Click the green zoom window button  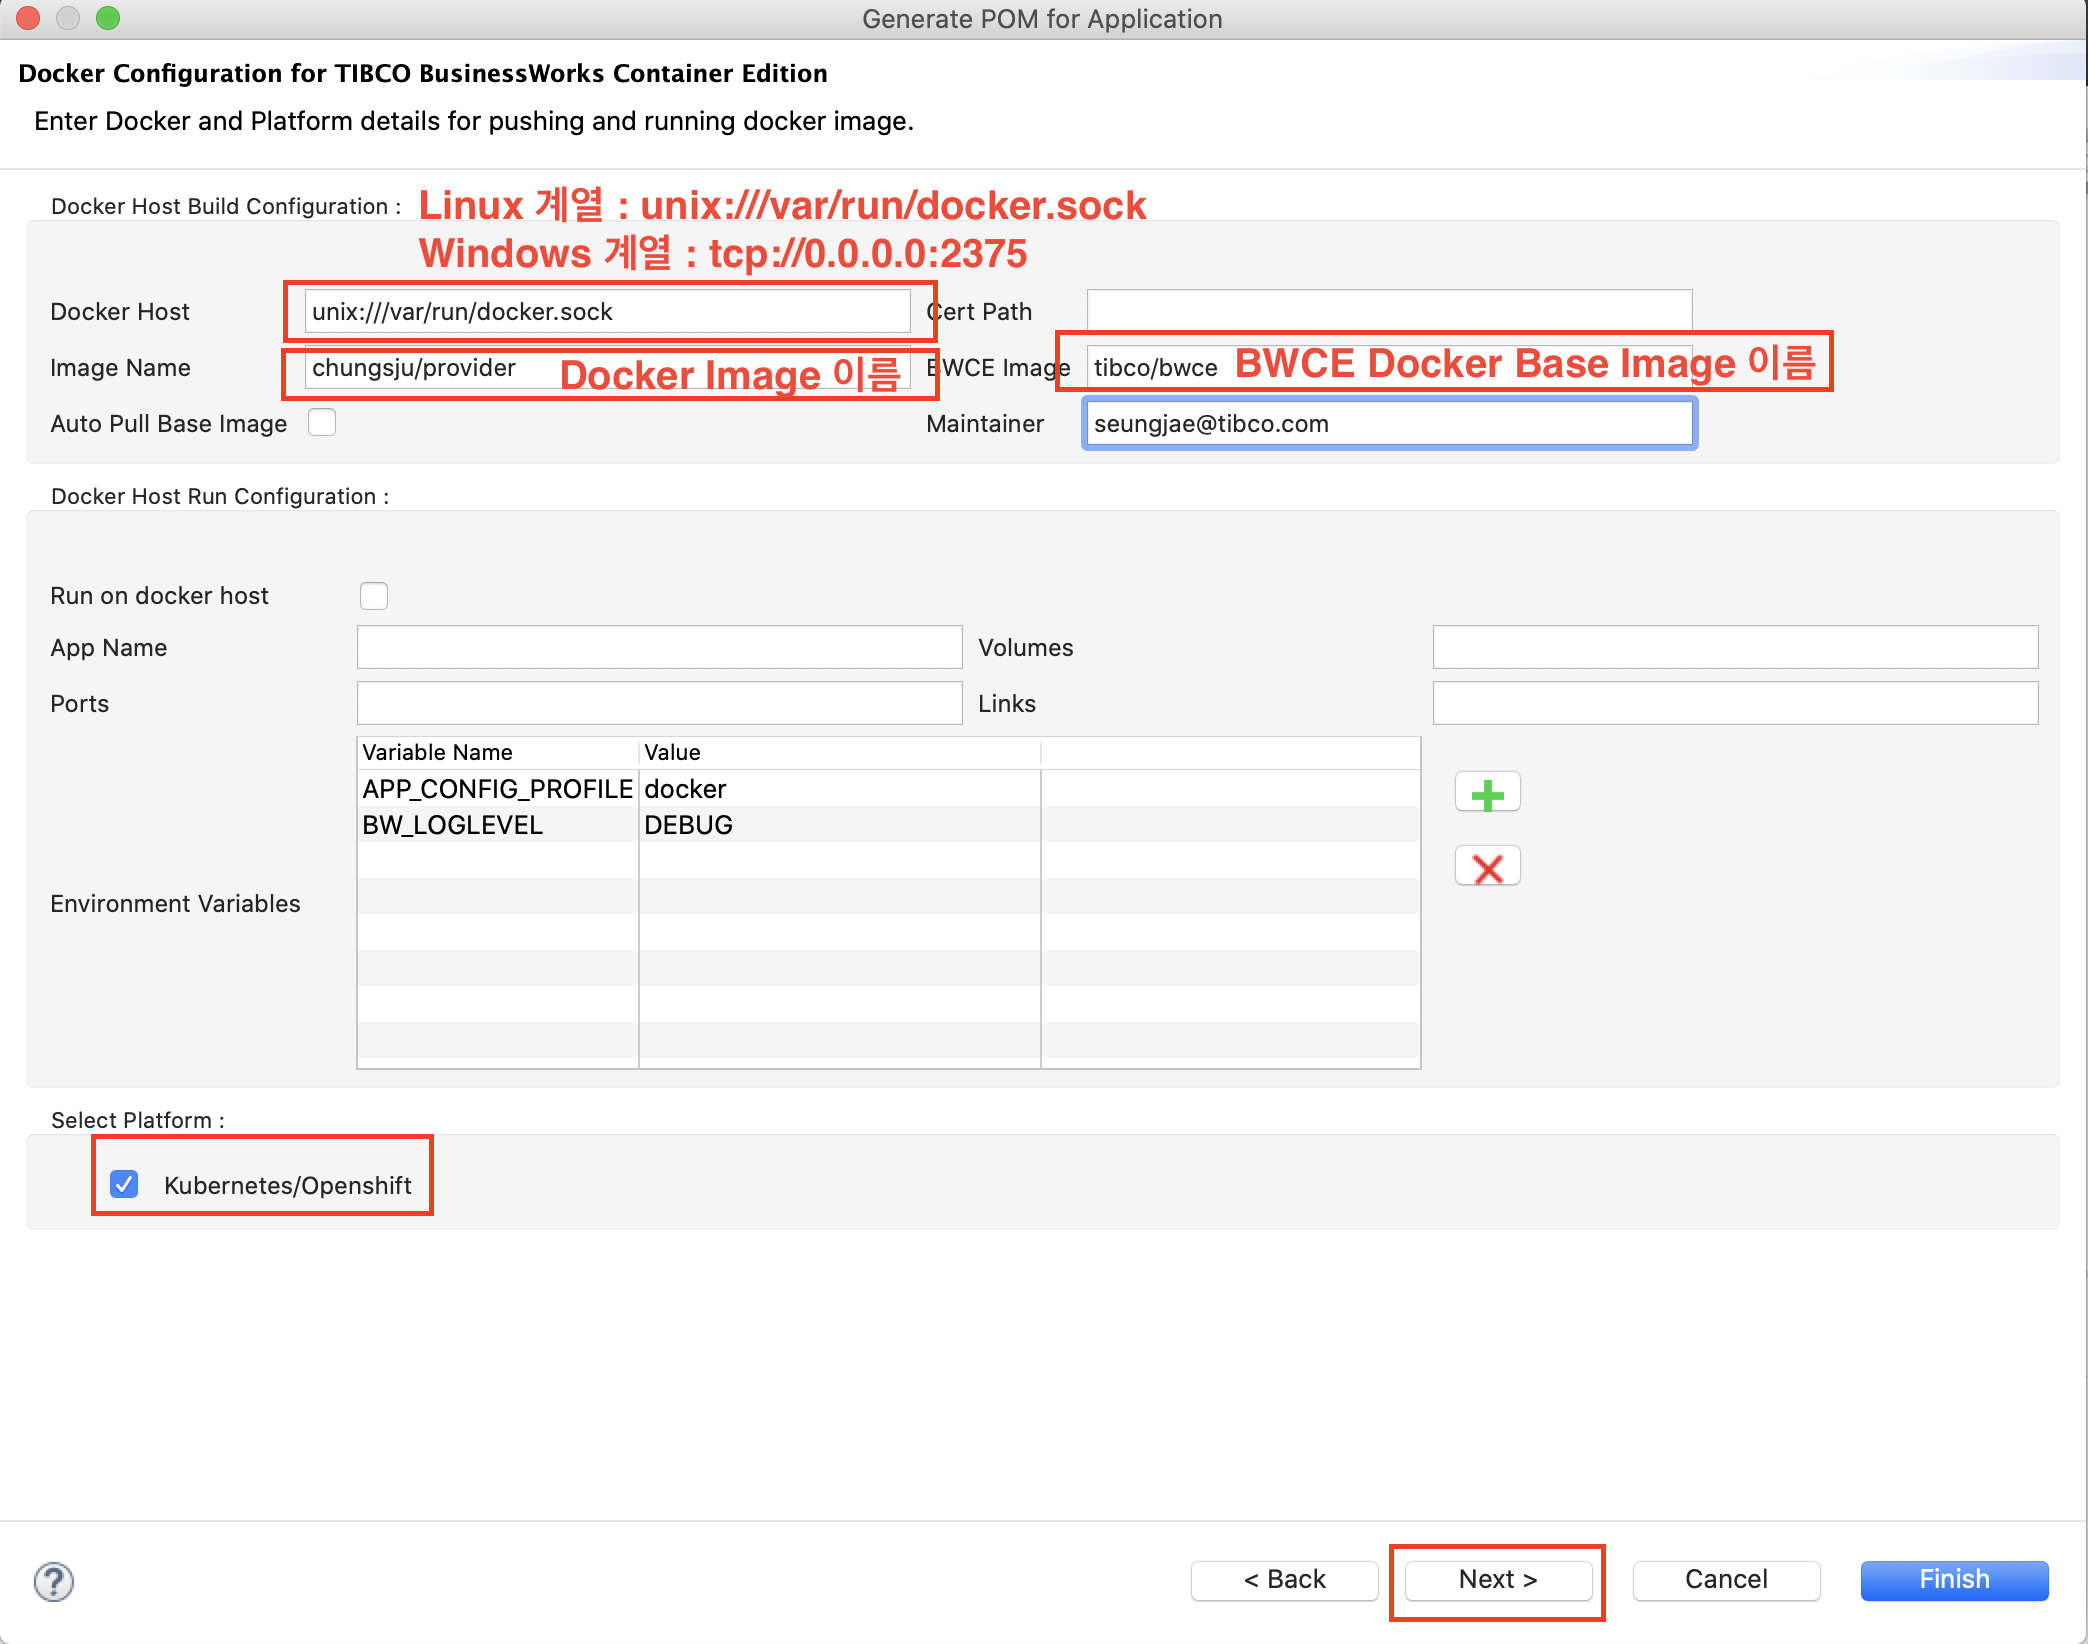pos(108,18)
